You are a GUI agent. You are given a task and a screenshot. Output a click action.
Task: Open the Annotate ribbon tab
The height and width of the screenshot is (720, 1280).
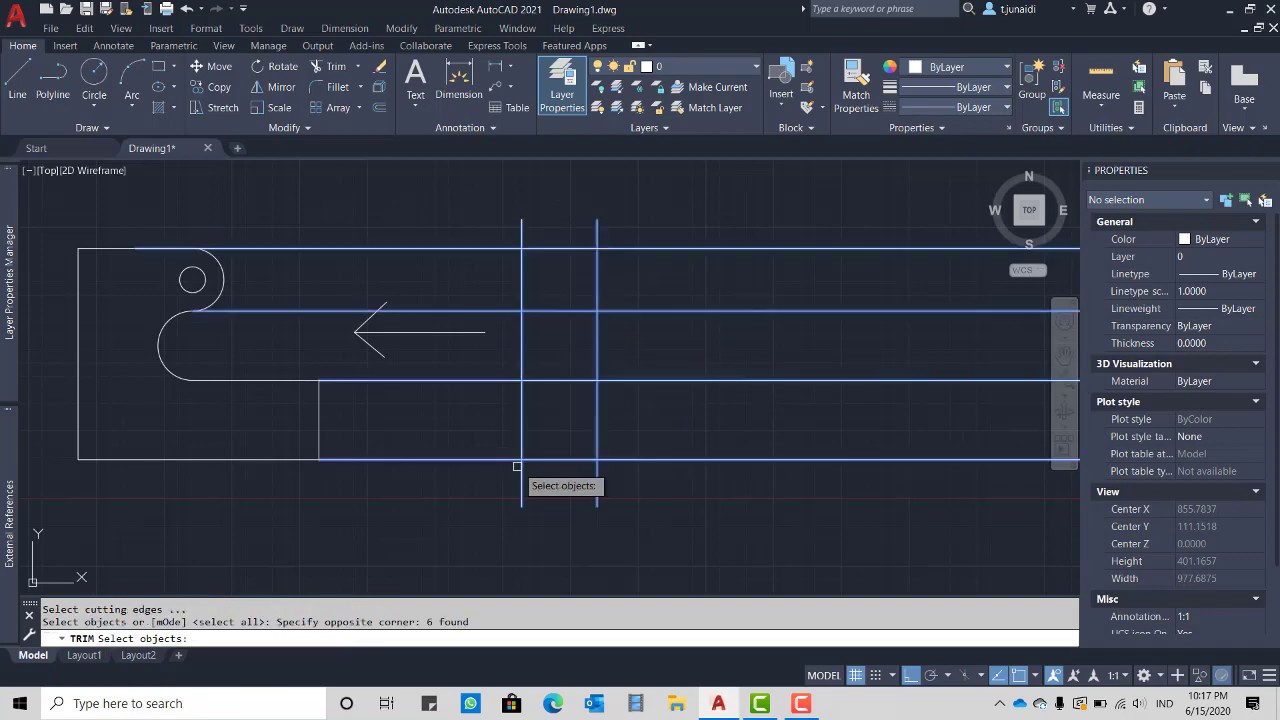tap(113, 46)
